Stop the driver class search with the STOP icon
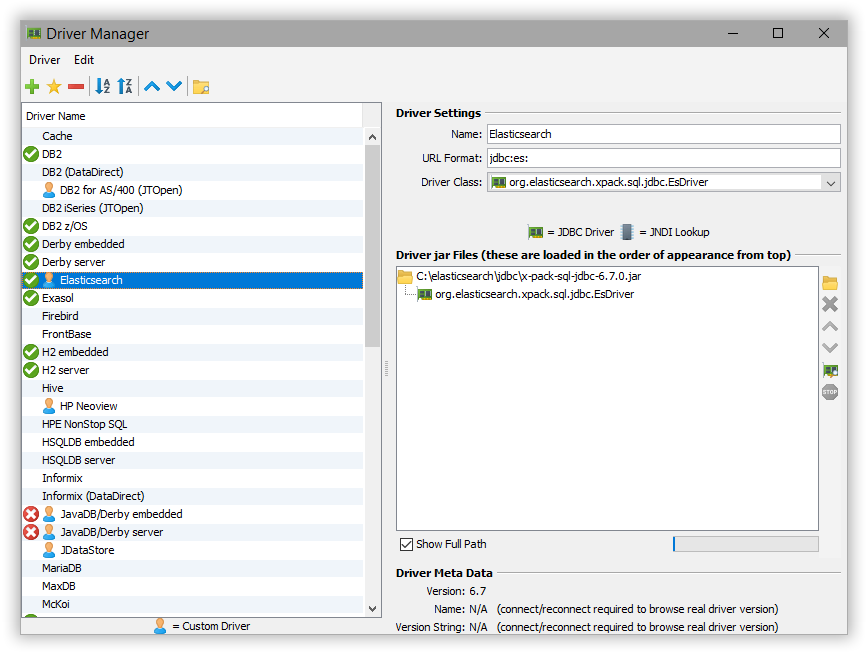 click(x=830, y=391)
